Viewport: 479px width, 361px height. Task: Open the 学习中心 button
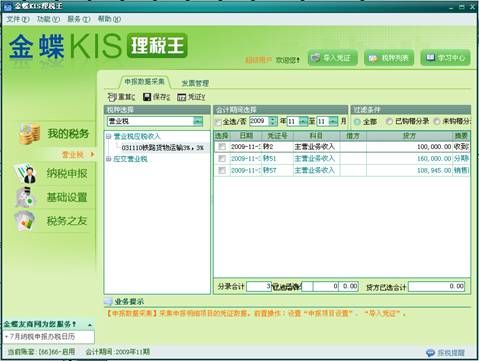pos(445,58)
